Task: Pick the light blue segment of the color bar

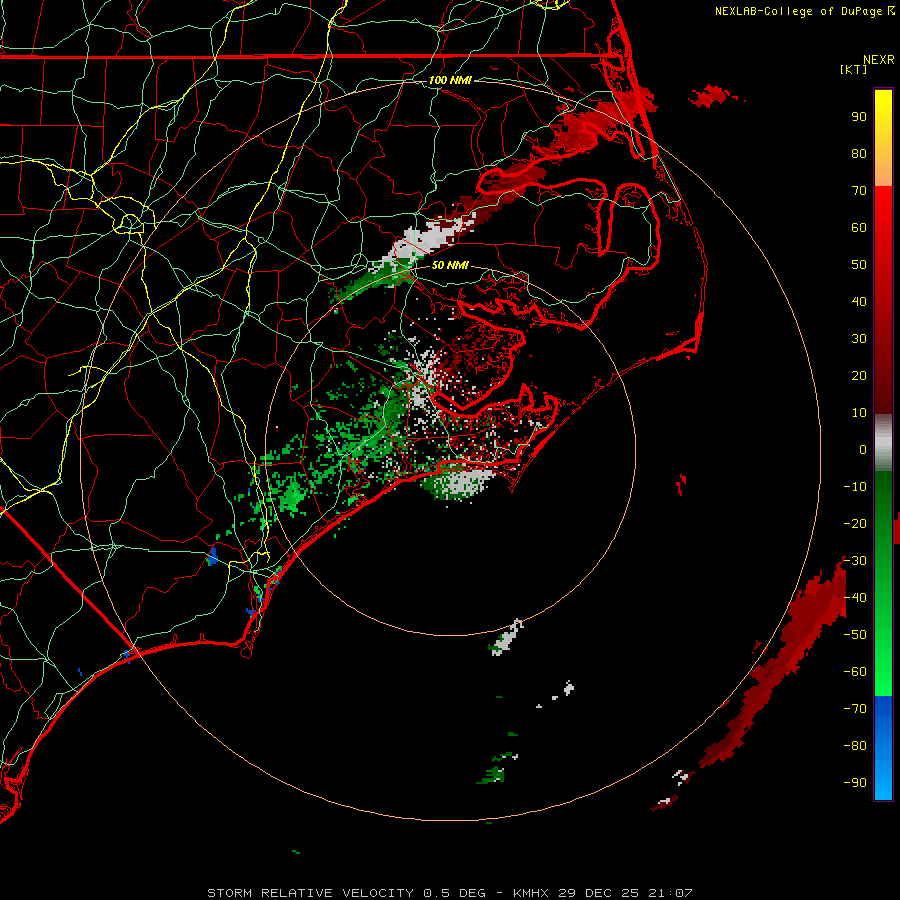Action: pos(883,778)
